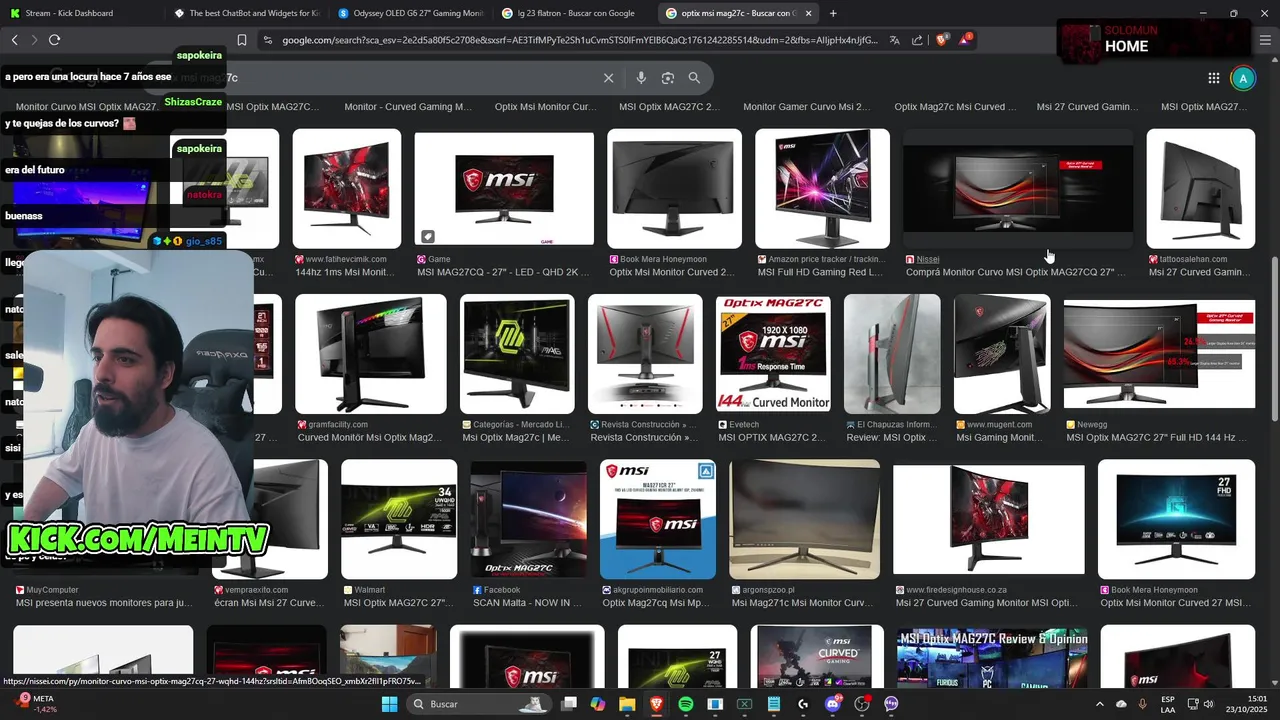Screen dimensions: 1280x720
Task: Open MSI MAG27CQ 27" LED QHD image
Action: pyautogui.click(x=504, y=188)
